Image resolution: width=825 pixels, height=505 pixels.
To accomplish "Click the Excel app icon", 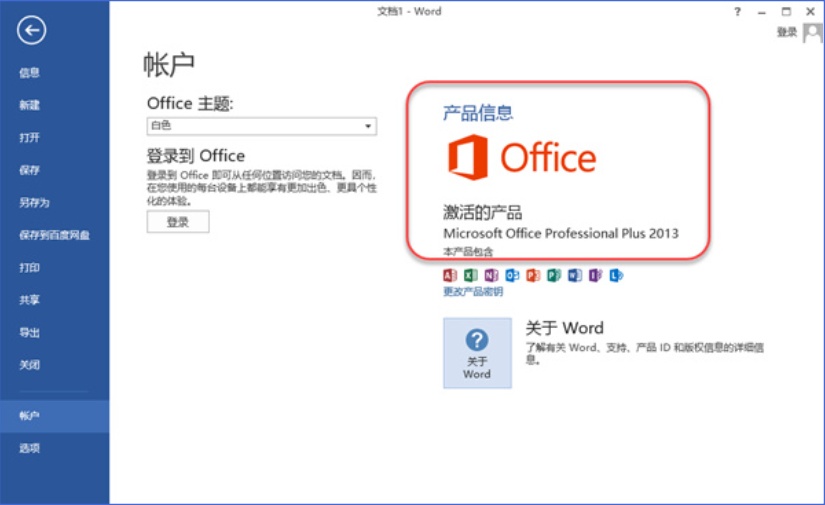I will pyautogui.click(x=470, y=275).
